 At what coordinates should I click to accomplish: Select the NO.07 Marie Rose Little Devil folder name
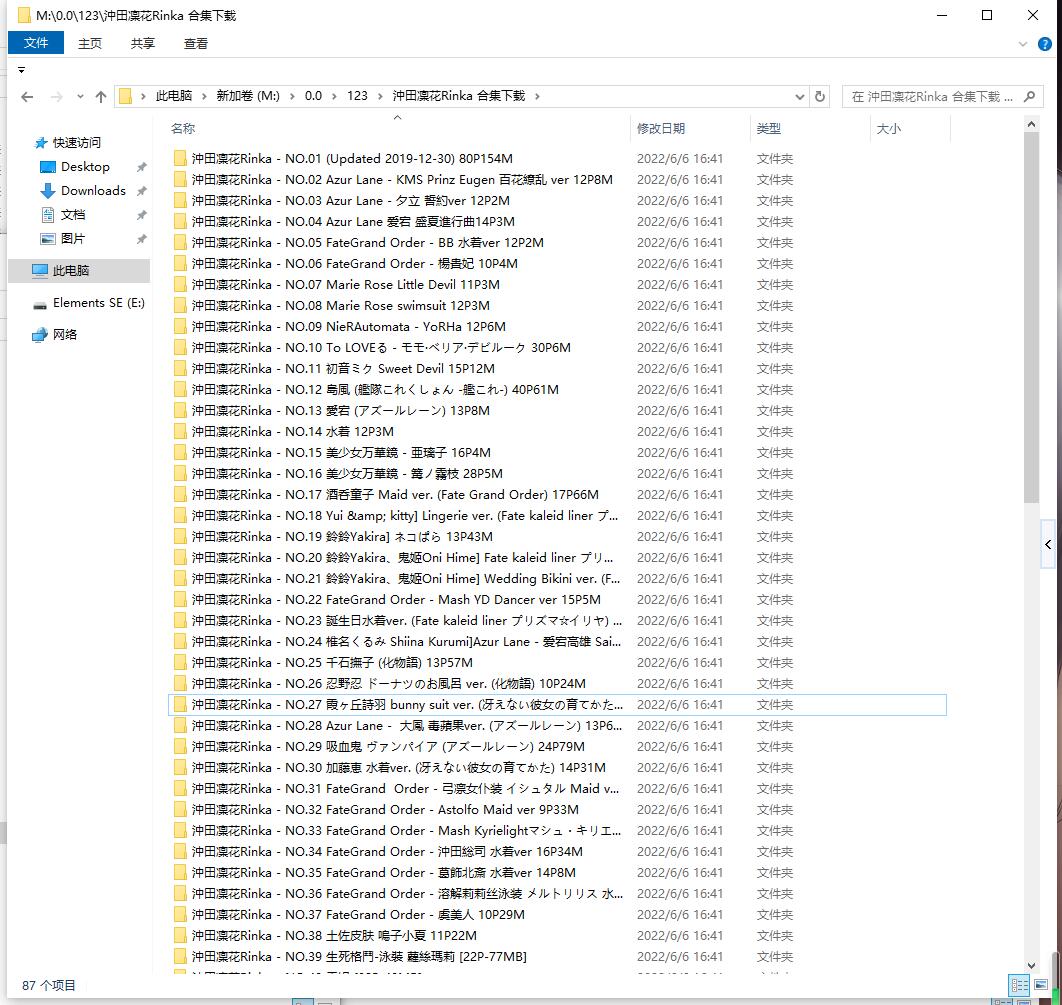(345, 284)
